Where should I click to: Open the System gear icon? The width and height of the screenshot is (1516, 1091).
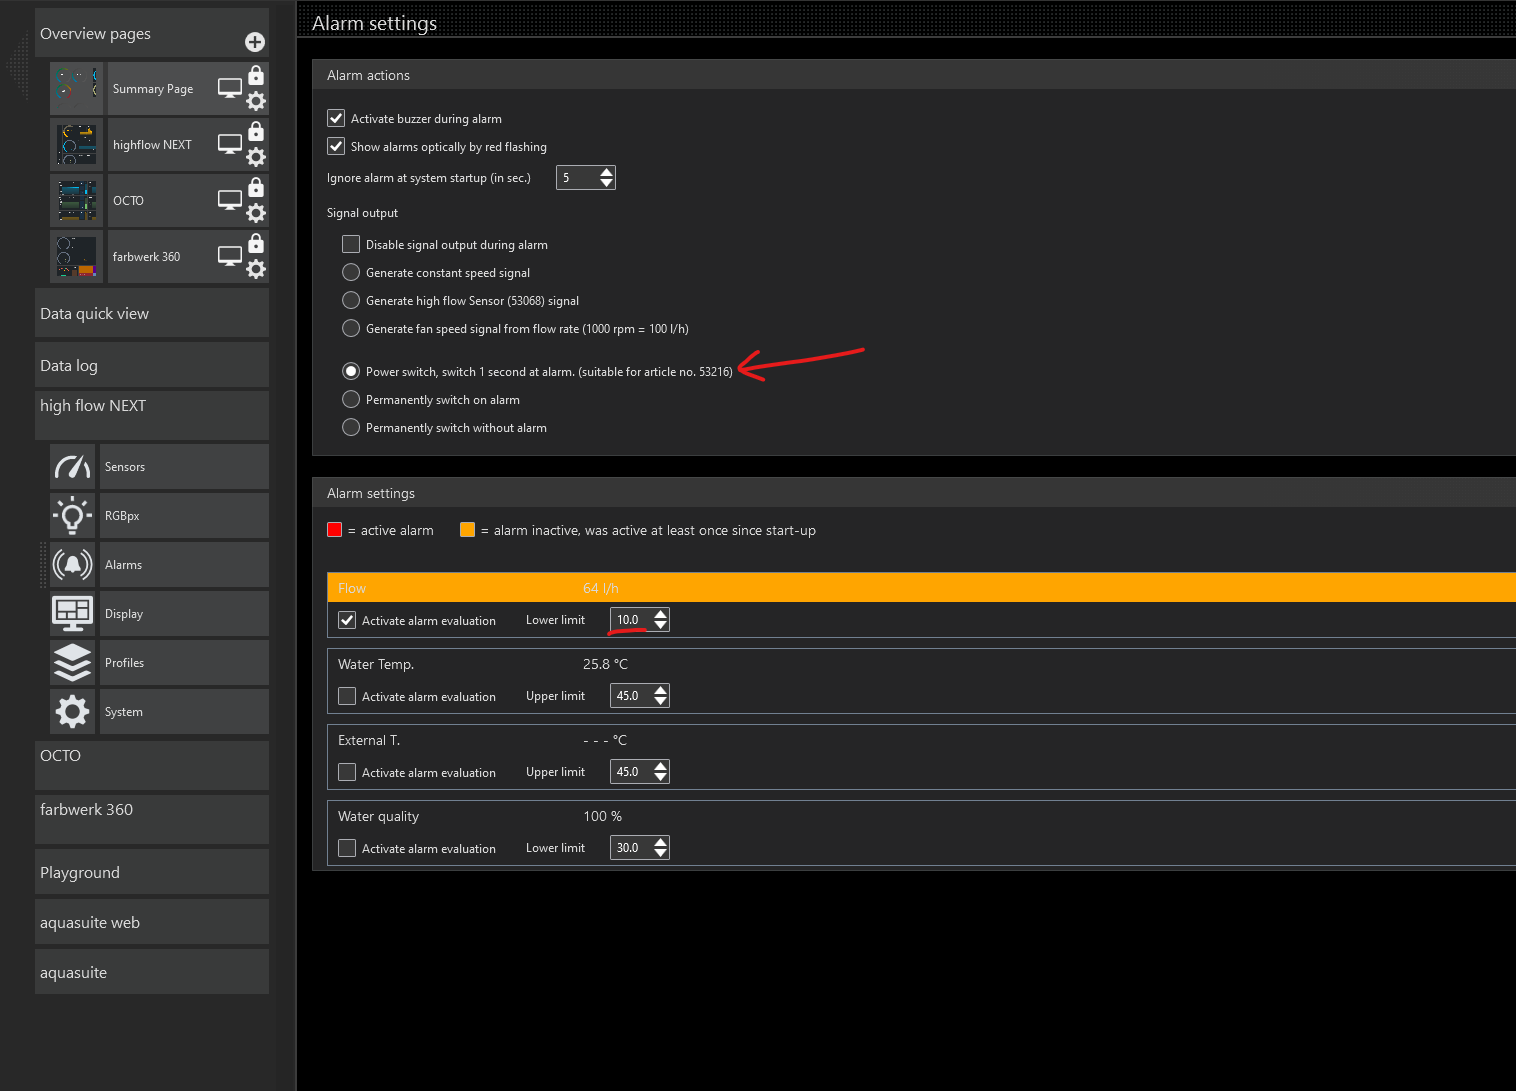pyautogui.click(x=73, y=712)
